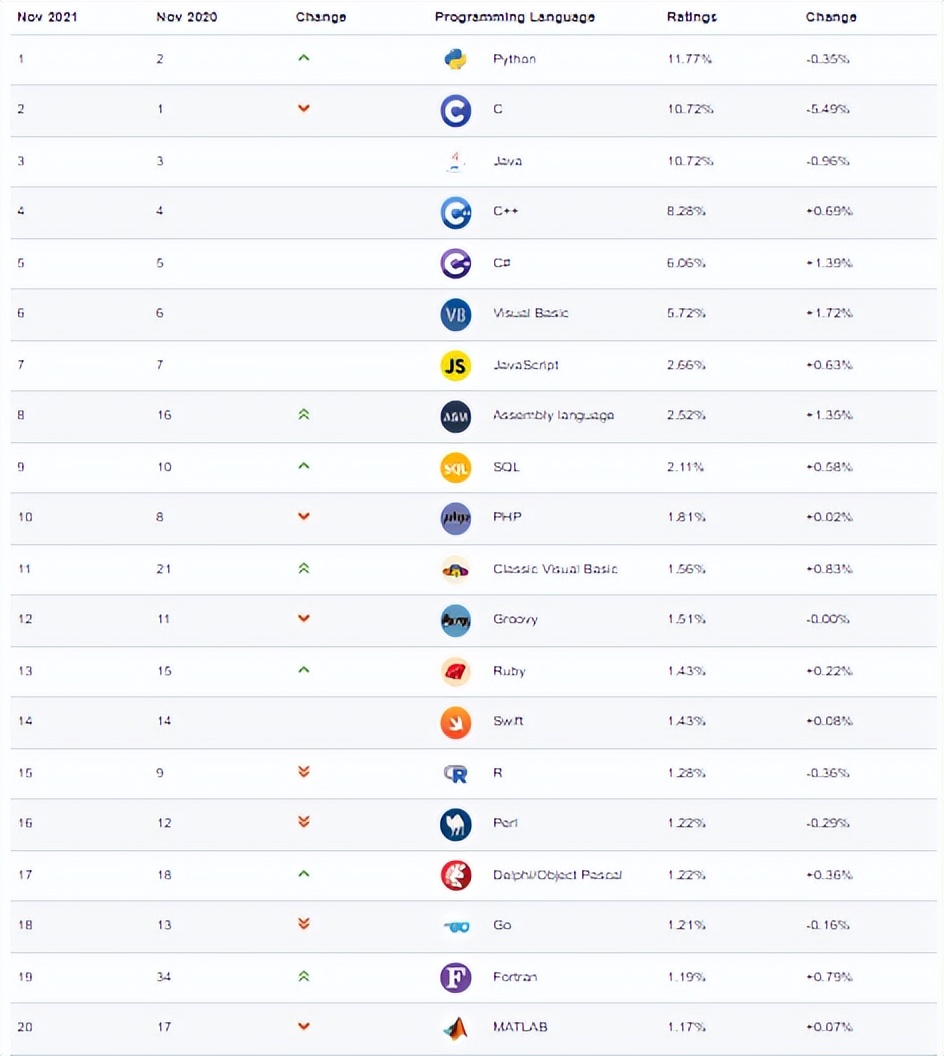Click the red down arrow in C row
The image size is (944, 1056).
click(304, 108)
